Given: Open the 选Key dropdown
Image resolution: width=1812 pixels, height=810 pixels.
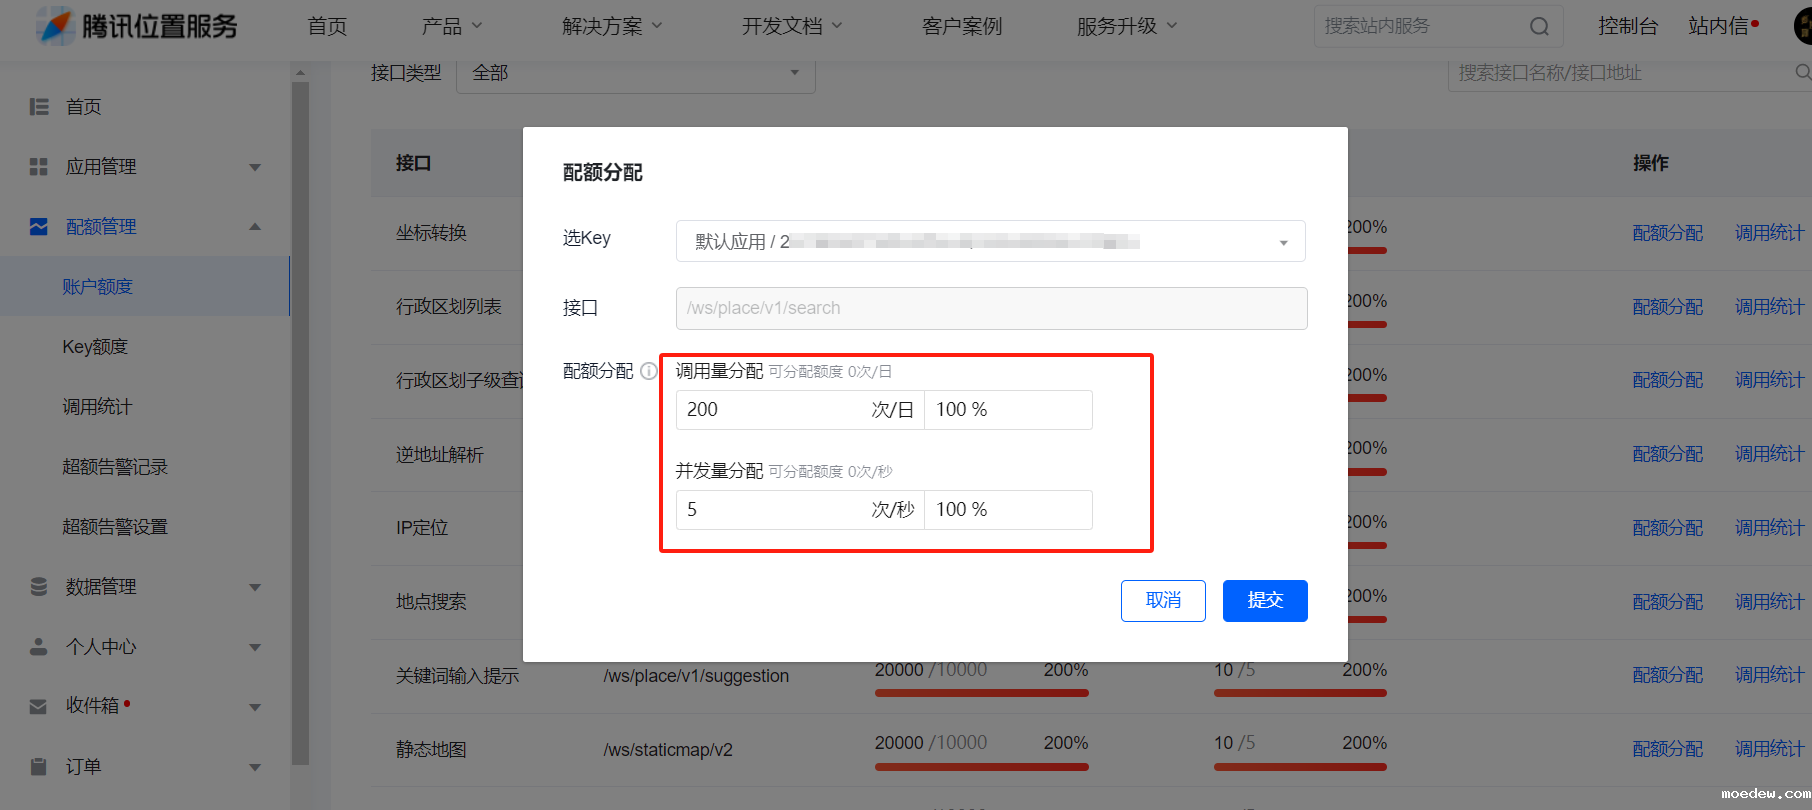Looking at the screenshot, I should click(x=990, y=242).
